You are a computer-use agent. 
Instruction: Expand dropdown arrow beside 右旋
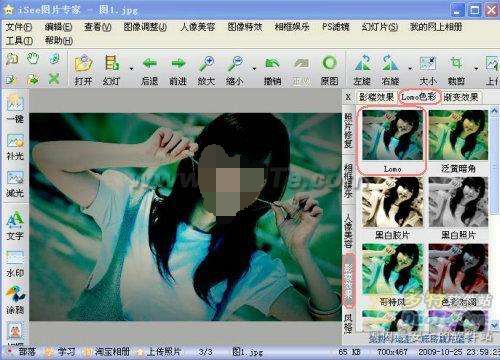coord(410,69)
